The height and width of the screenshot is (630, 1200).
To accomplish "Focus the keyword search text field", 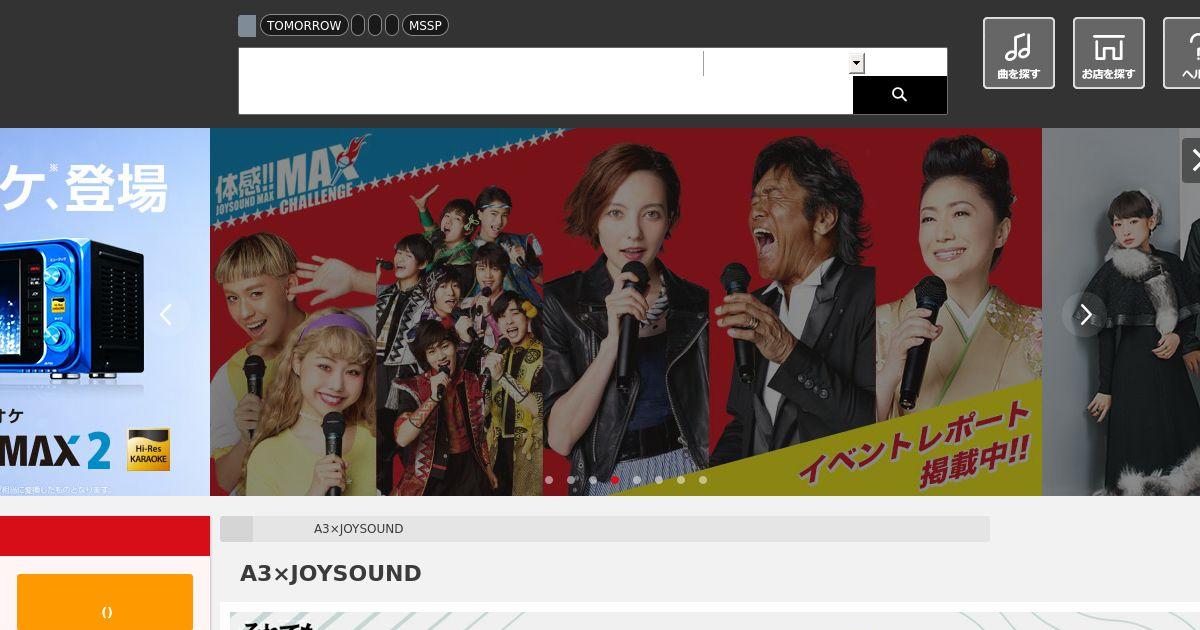I will (x=471, y=63).
